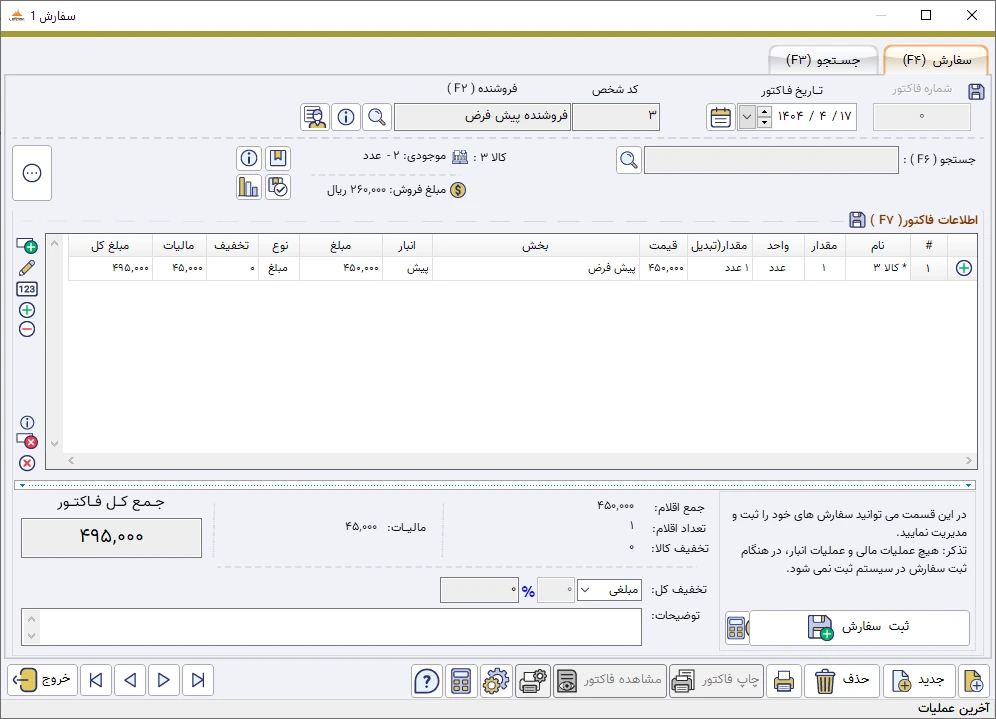
Task: Click the قیمت column header
Action: pyautogui.click(x=664, y=246)
